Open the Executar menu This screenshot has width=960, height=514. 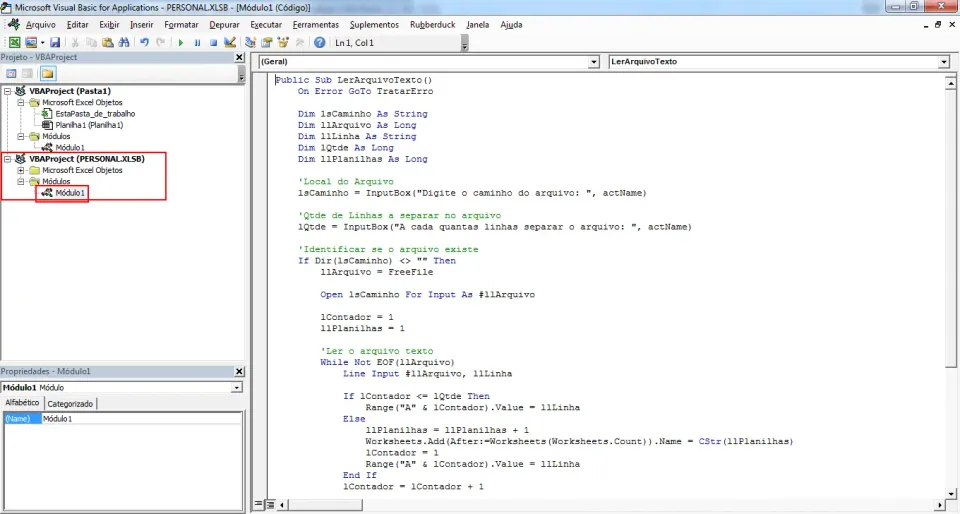coord(266,24)
